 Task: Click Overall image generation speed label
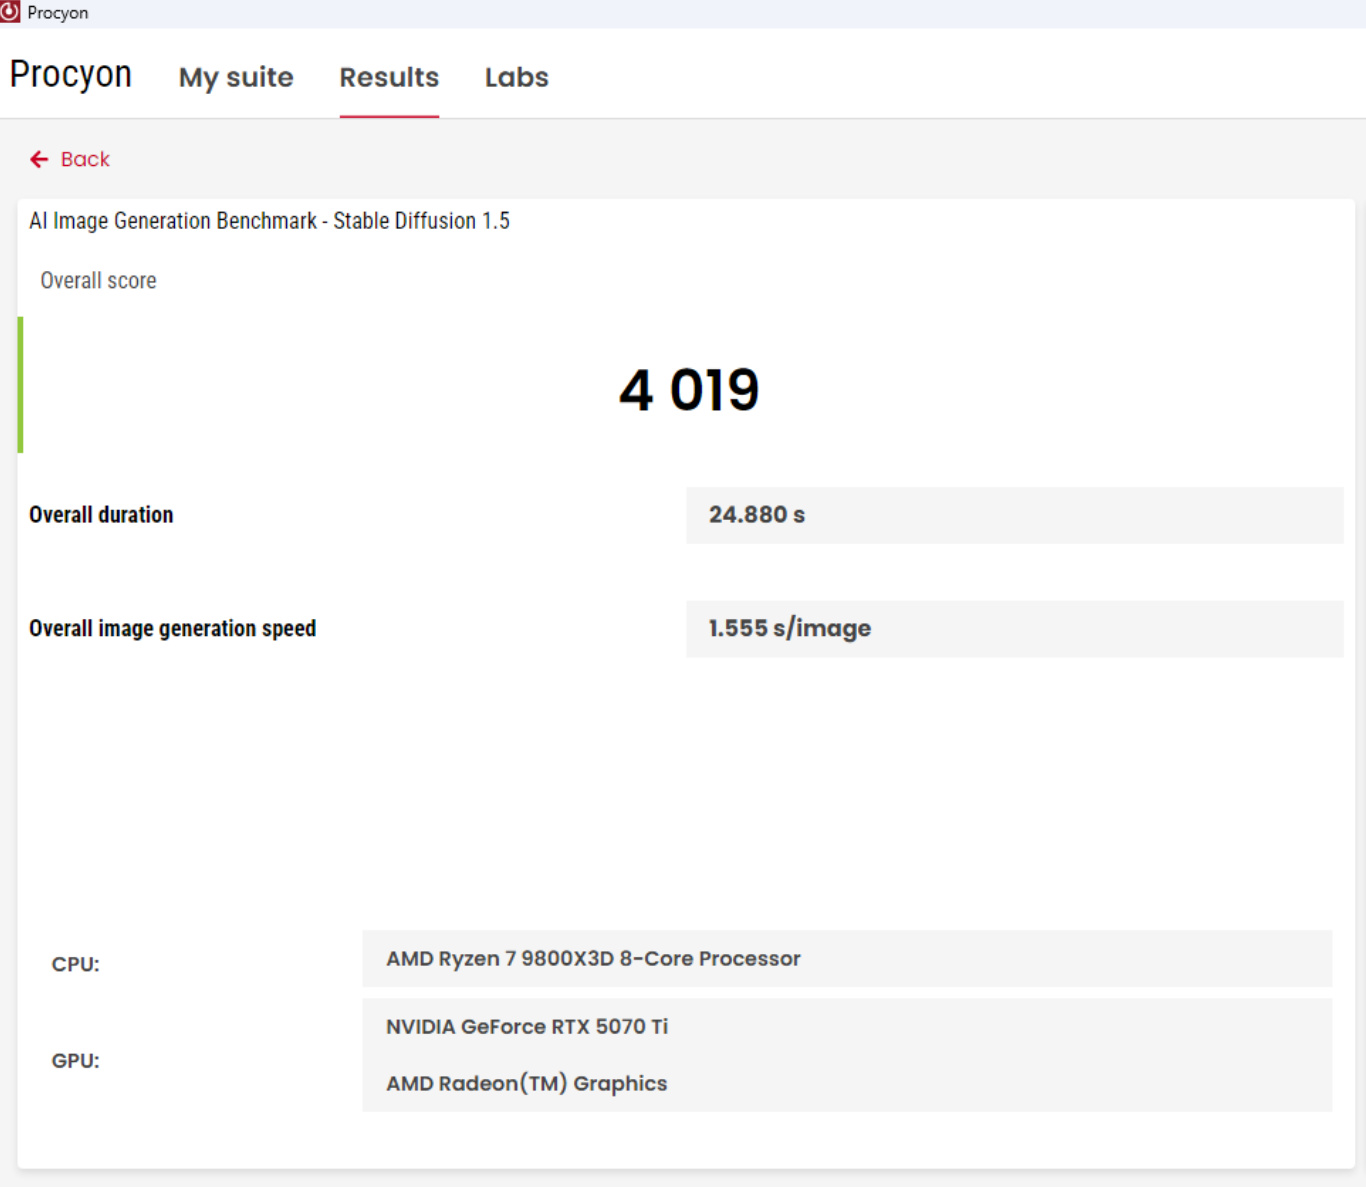pos(172,628)
